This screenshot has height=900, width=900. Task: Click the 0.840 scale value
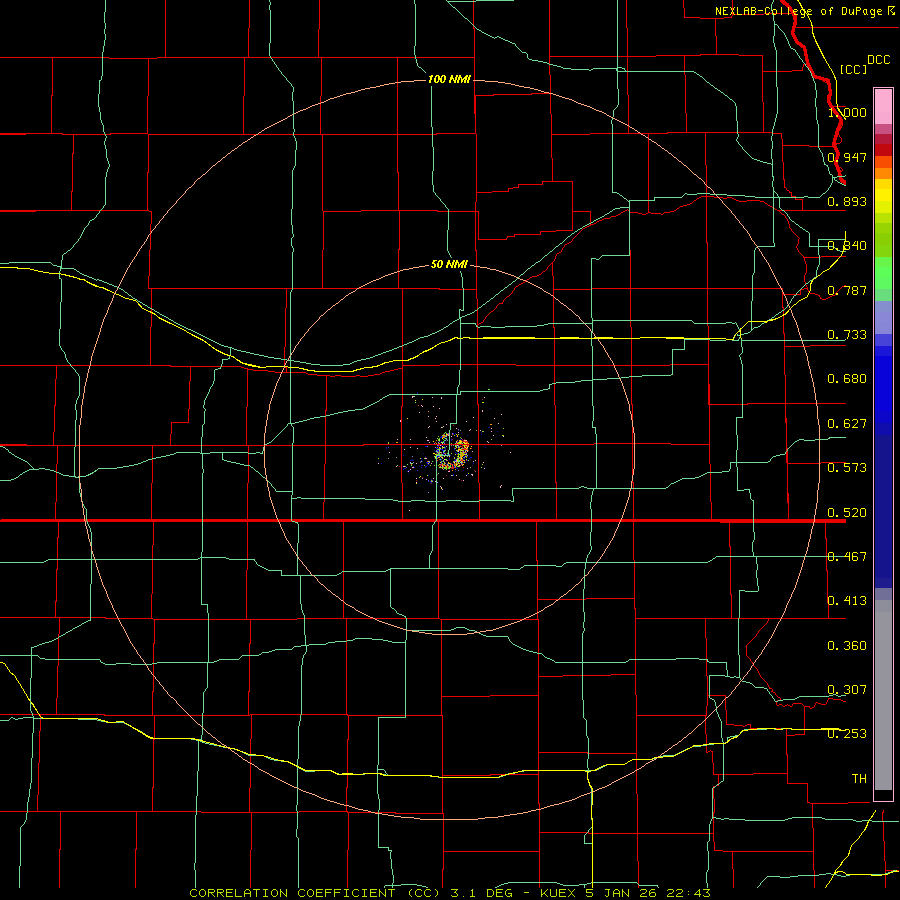click(x=847, y=246)
